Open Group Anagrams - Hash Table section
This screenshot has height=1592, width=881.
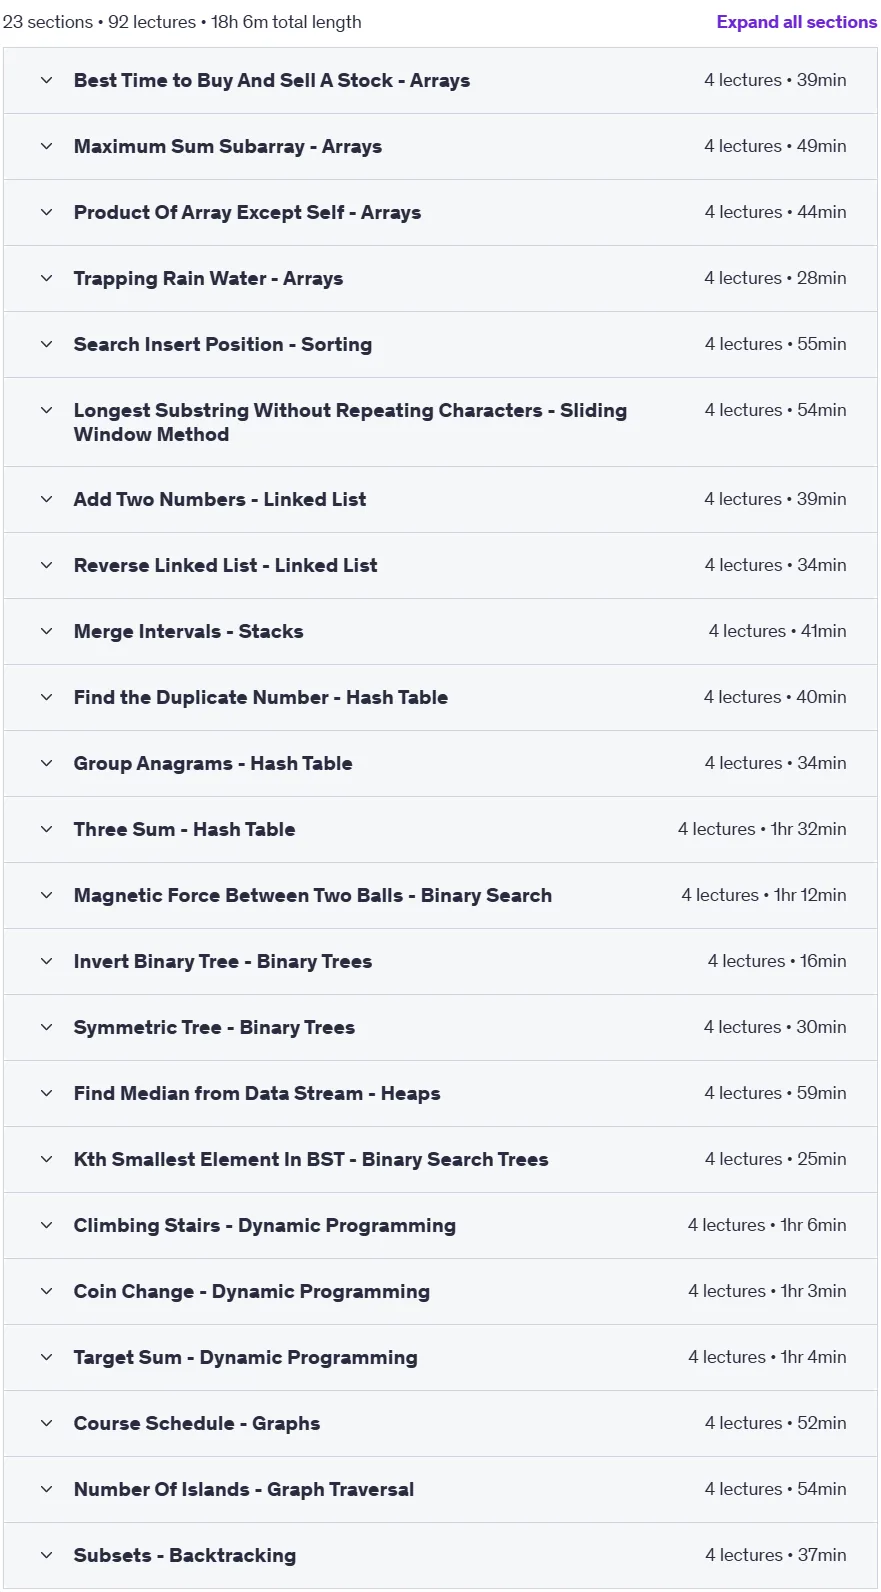click(x=440, y=763)
